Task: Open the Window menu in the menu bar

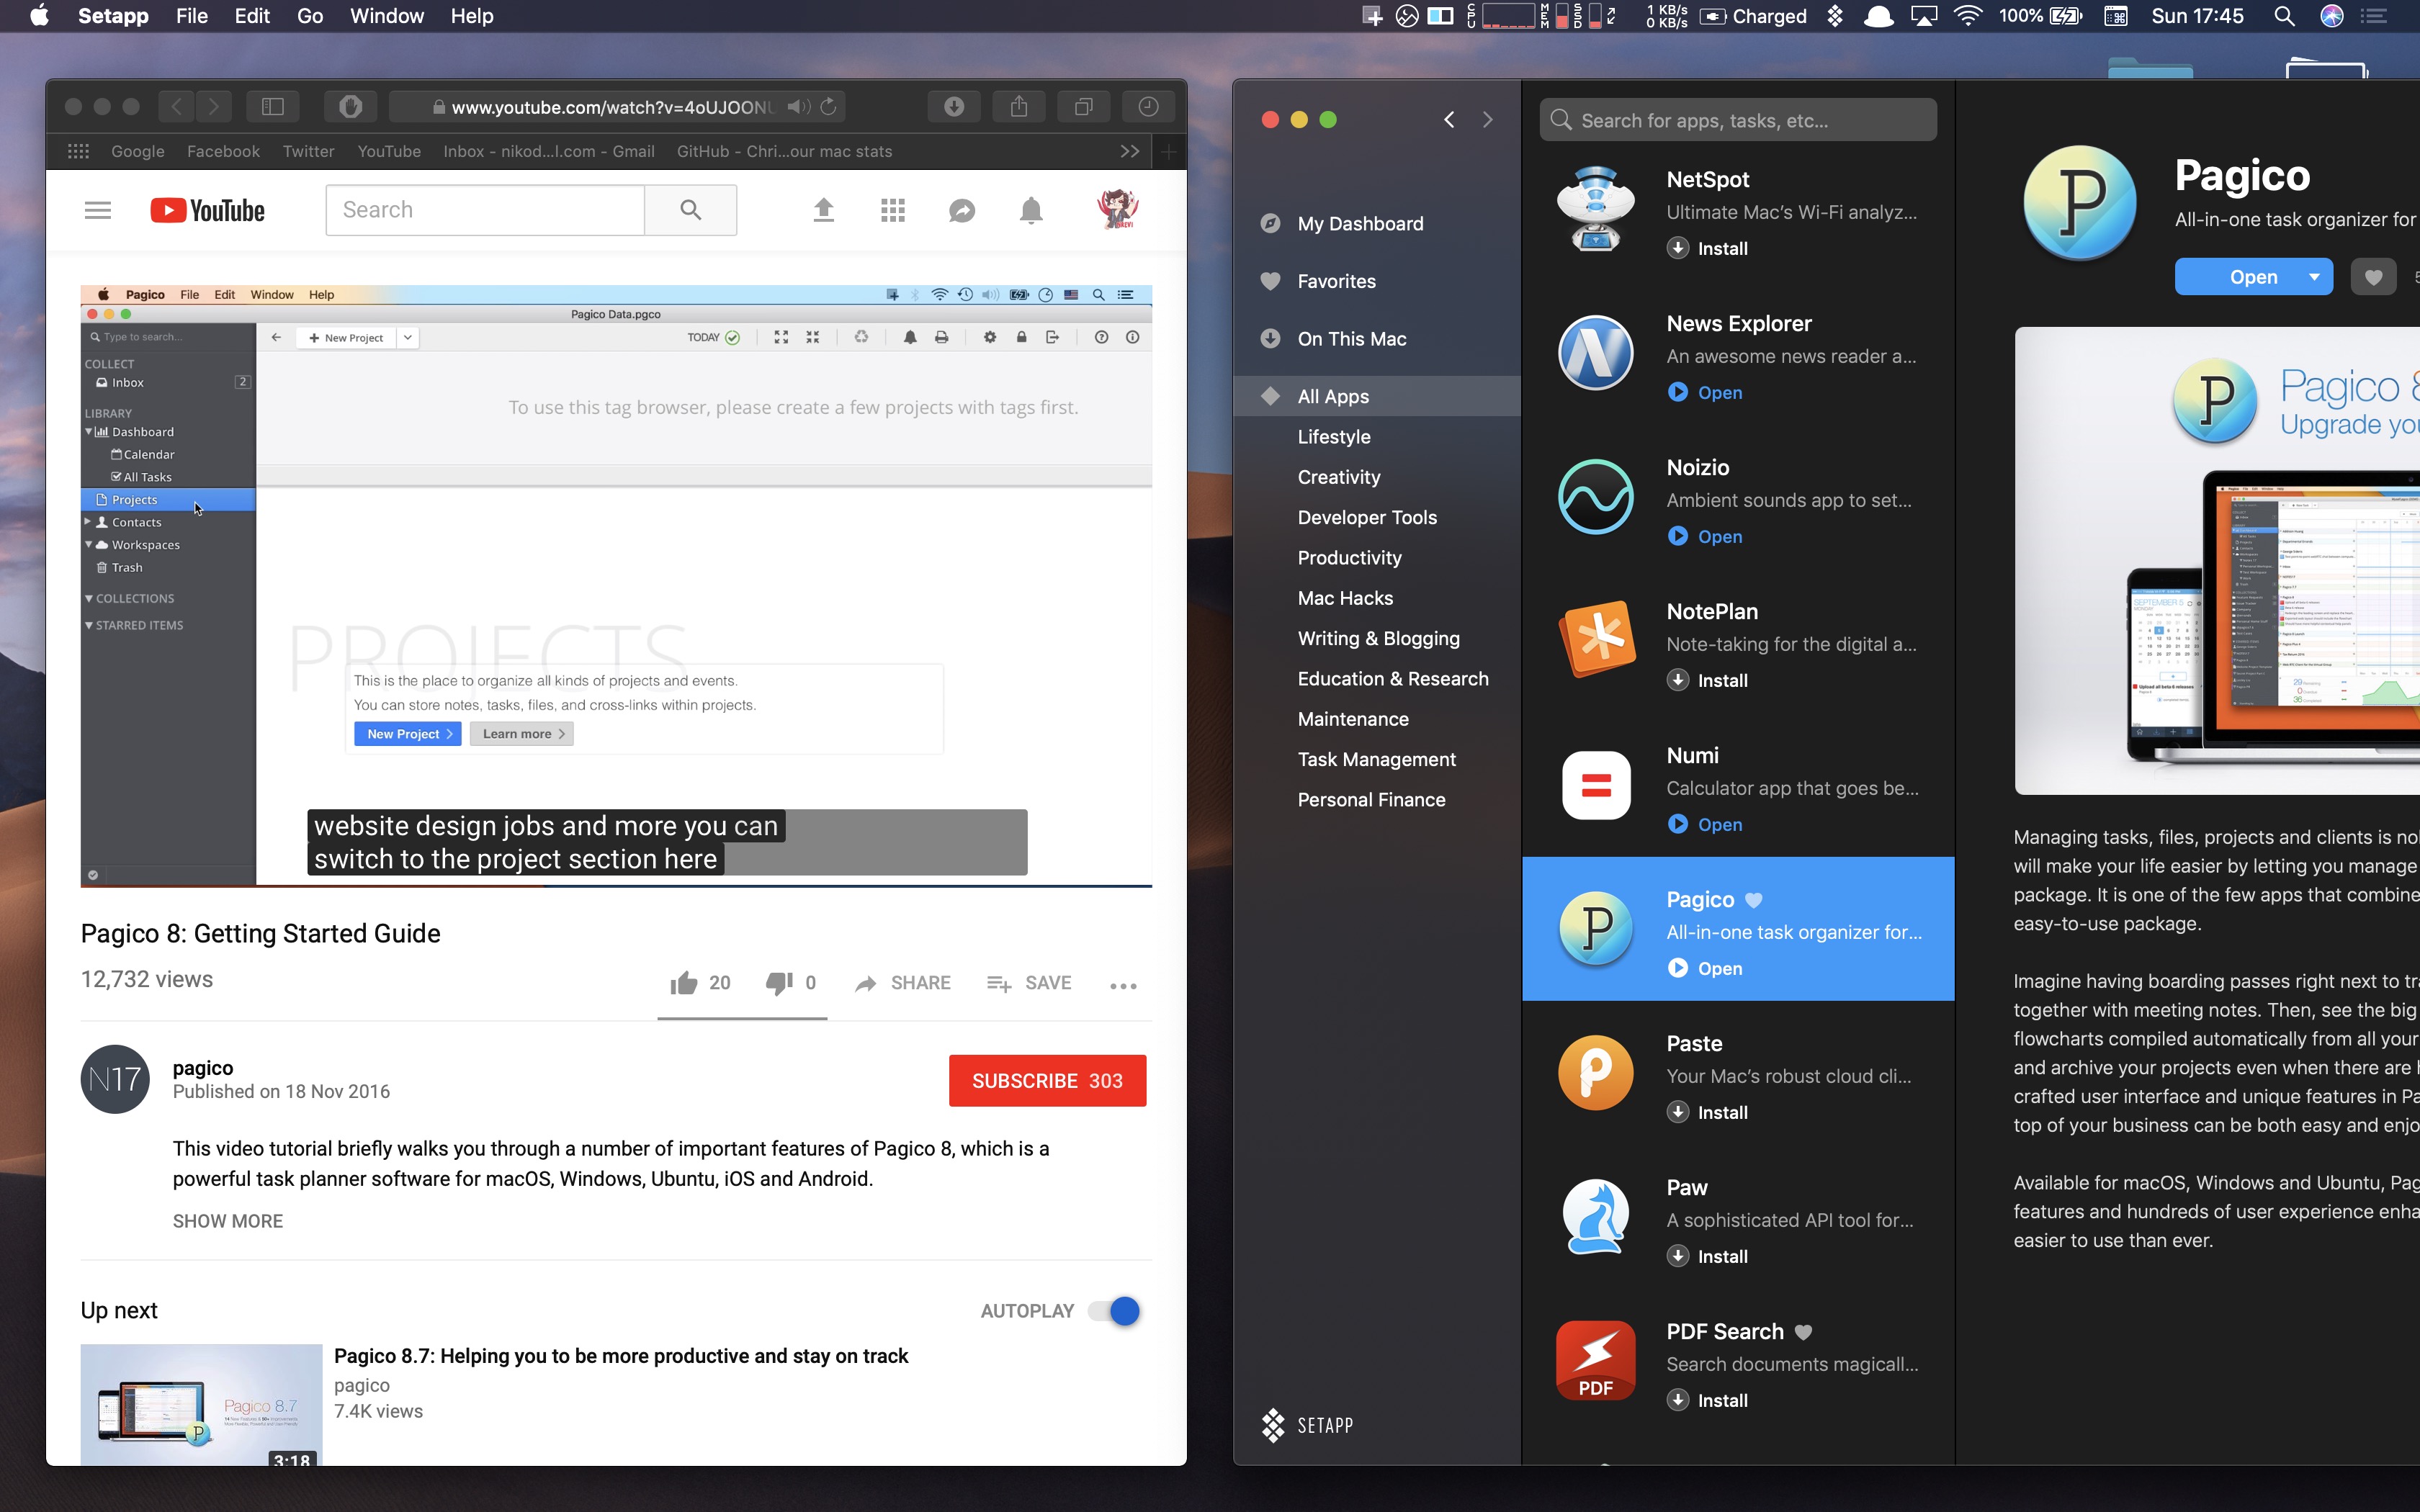Action: click(387, 16)
